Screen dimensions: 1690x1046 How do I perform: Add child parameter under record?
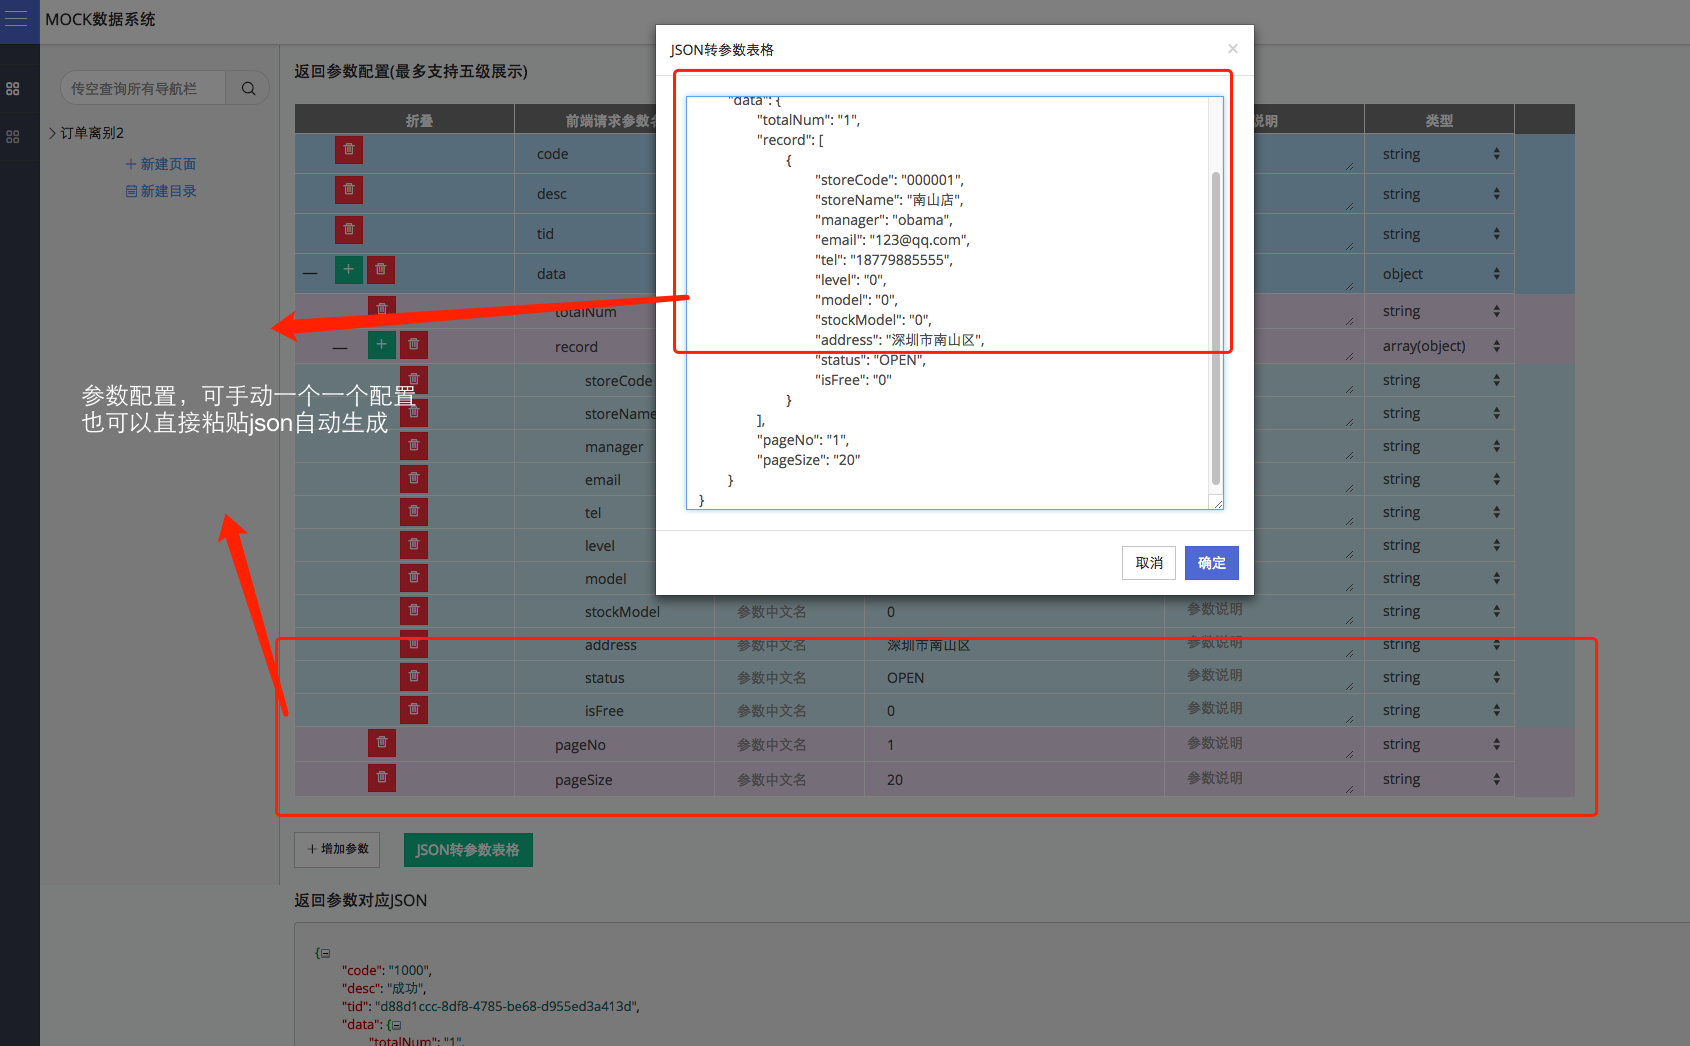381,345
